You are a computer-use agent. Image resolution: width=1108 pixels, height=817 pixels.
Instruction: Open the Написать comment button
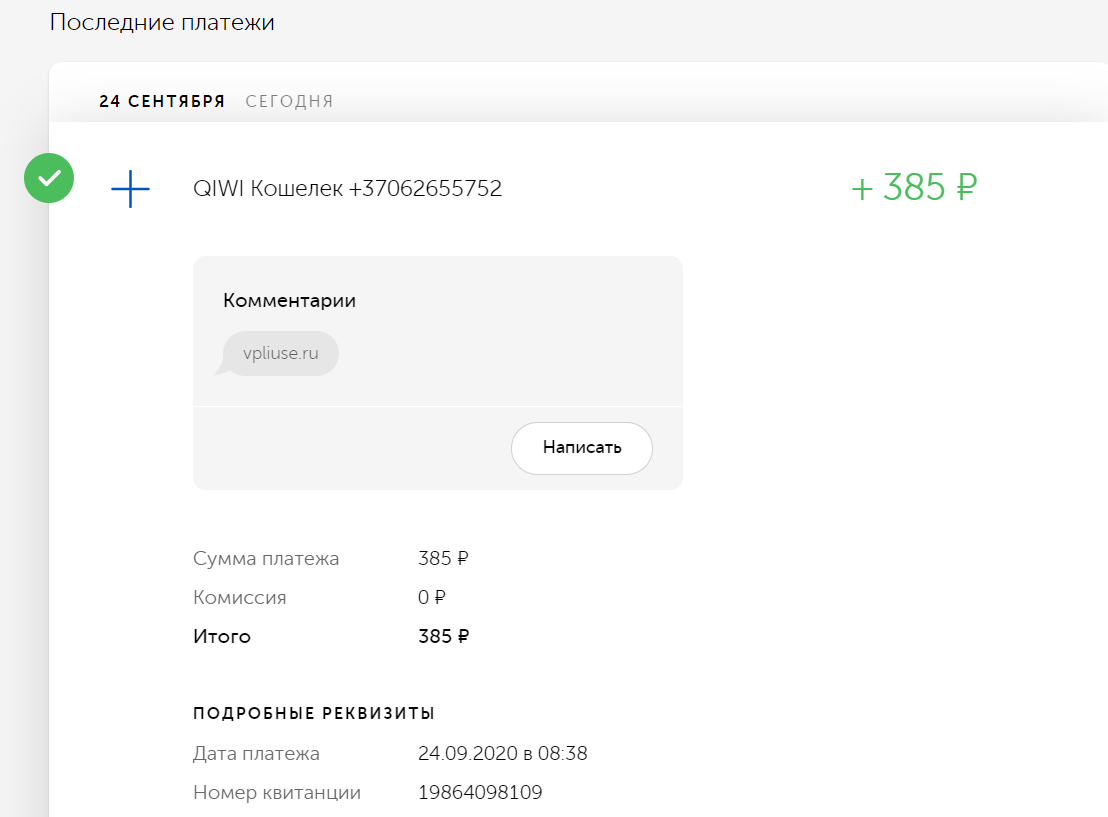point(582,448)
